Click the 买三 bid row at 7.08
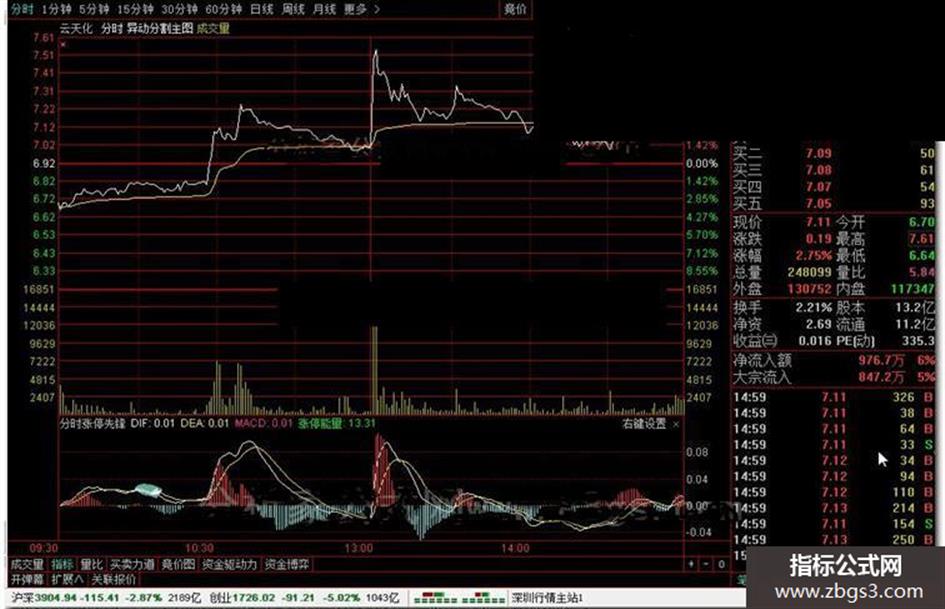Screen dimensions: 945x609 (x=834, y=170)
